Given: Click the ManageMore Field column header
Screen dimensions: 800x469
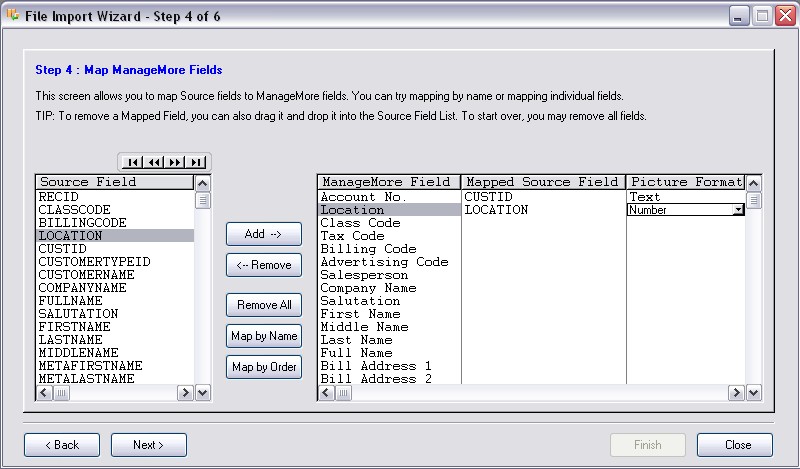Looking at the screenshot, I should [389, 182].
